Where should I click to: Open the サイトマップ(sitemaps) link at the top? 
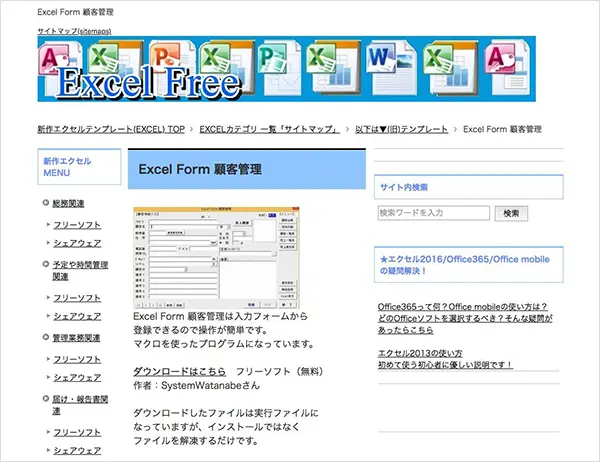pyautogui.click(x=75, y=32)
